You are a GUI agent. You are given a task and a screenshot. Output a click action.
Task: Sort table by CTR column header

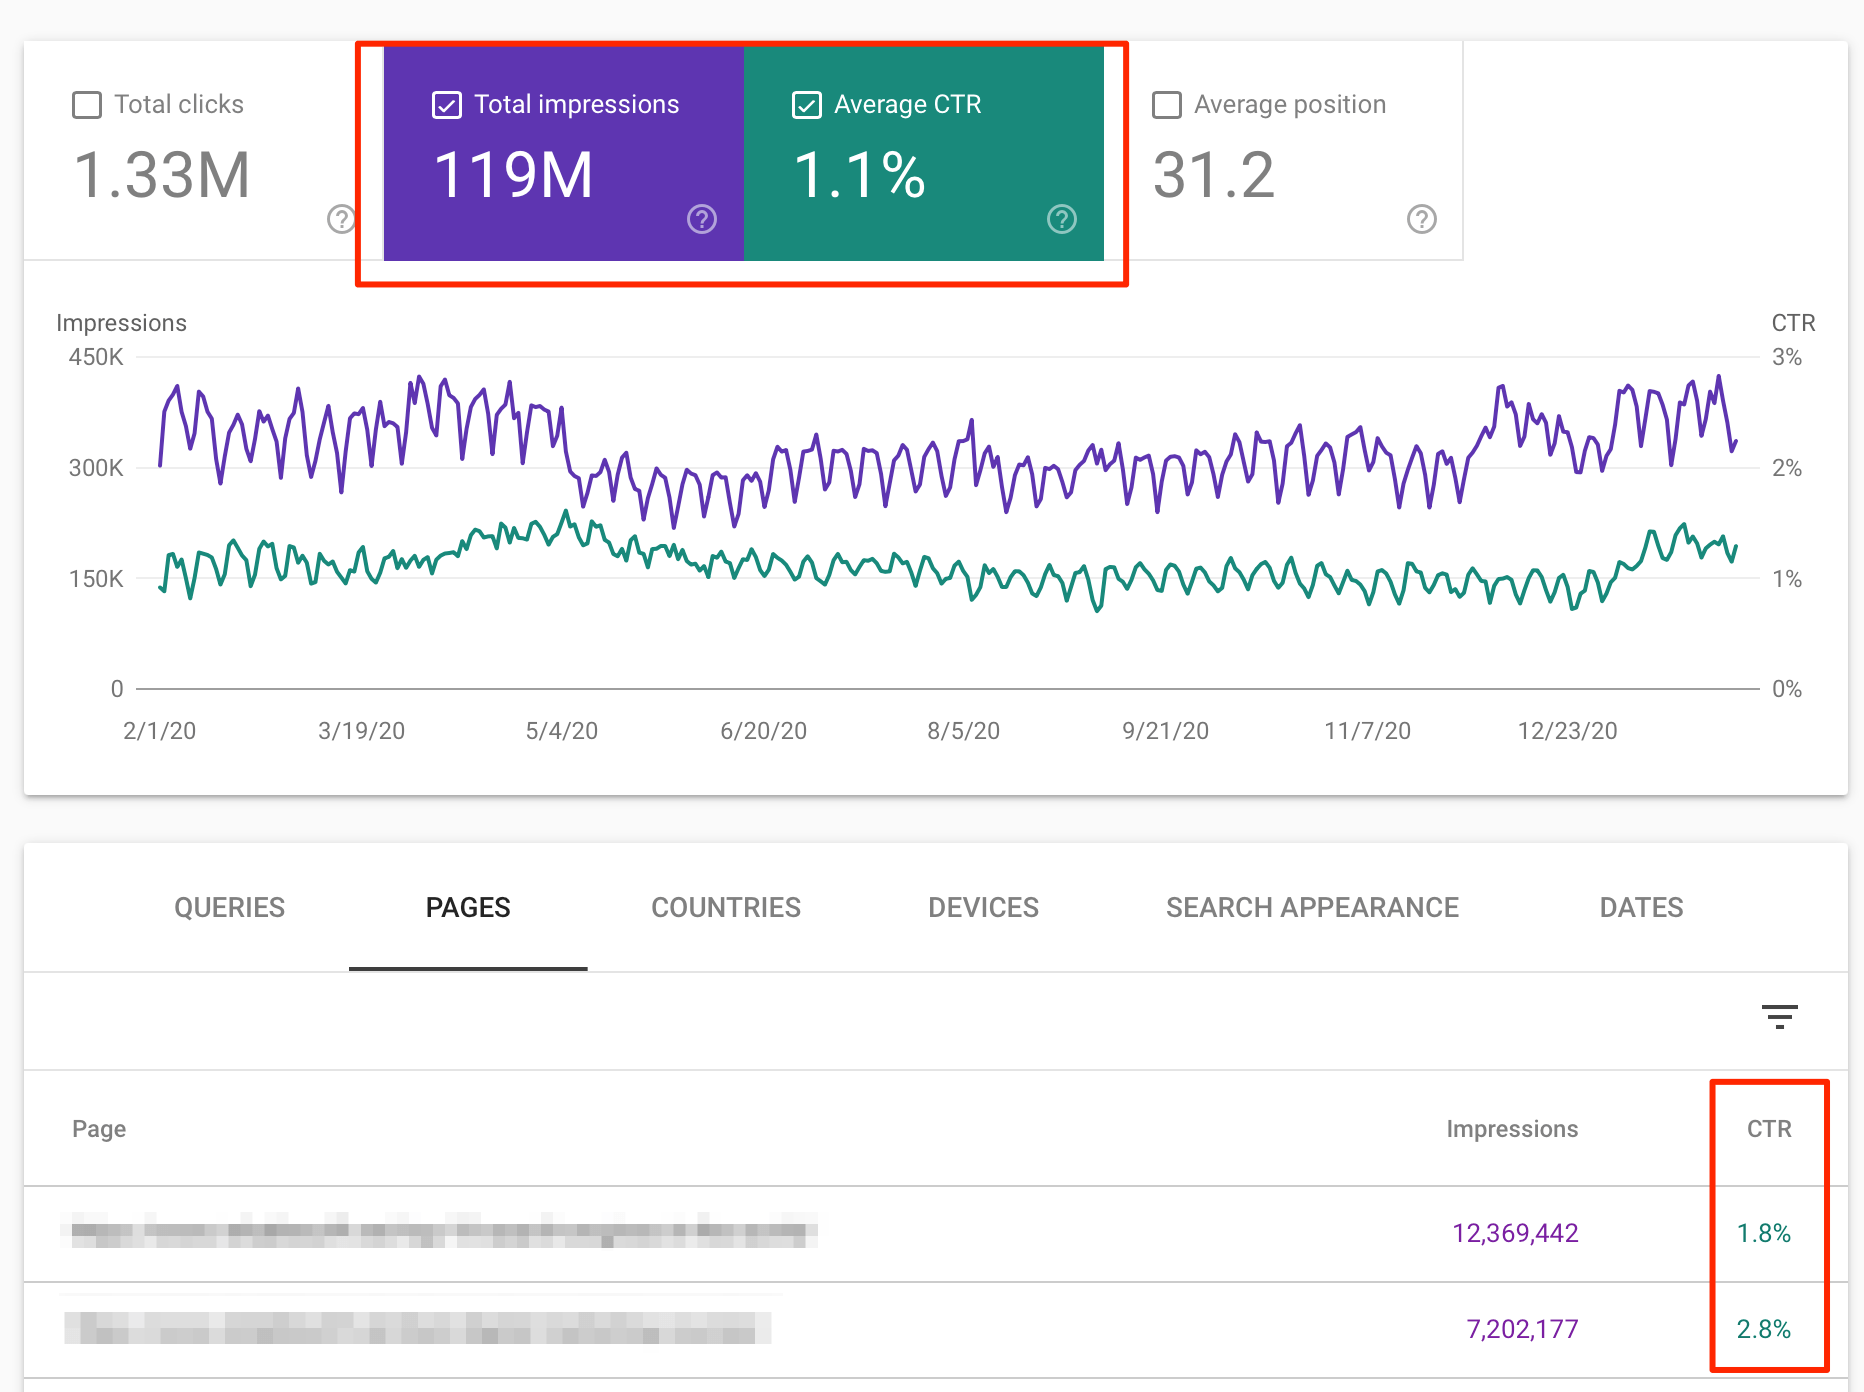click(x=1769, y=1129)
